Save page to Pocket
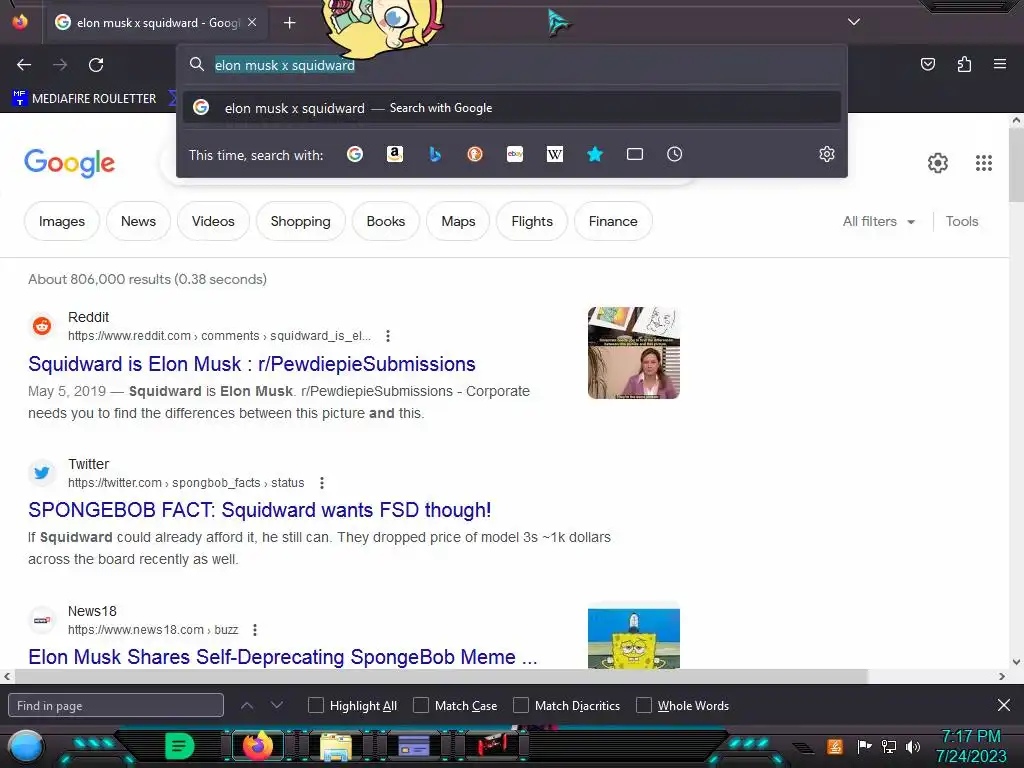Image resolution: width=1024 pixels, height=768 pixels. (927, 64)
